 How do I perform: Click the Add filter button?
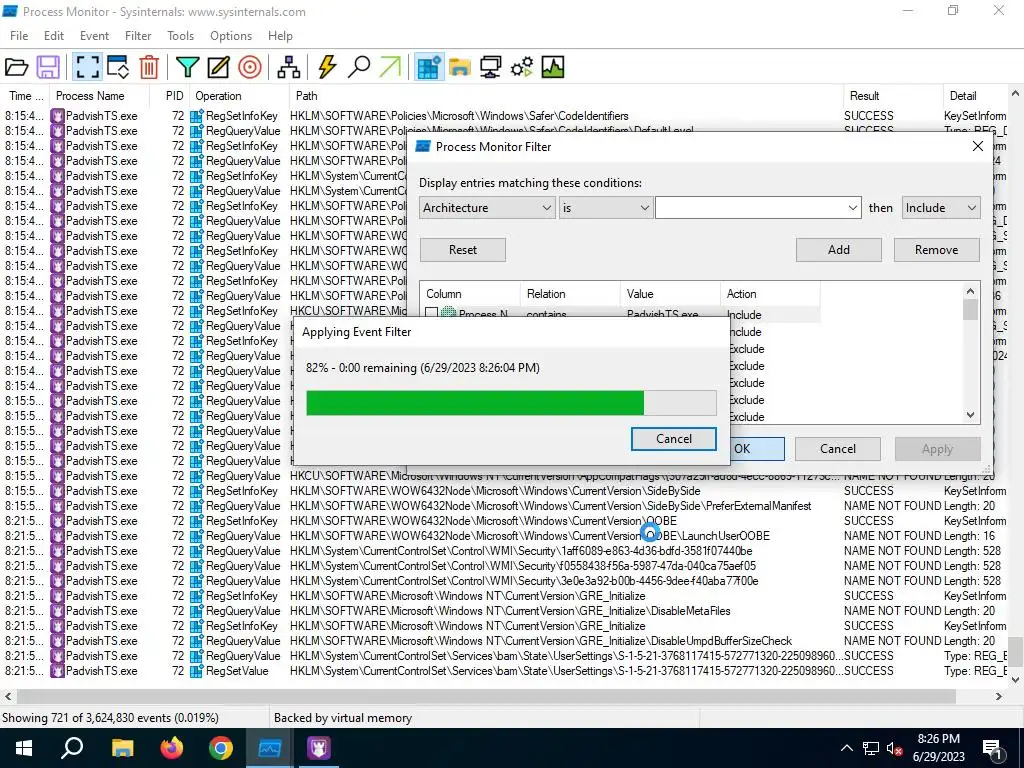coord(839,249)
